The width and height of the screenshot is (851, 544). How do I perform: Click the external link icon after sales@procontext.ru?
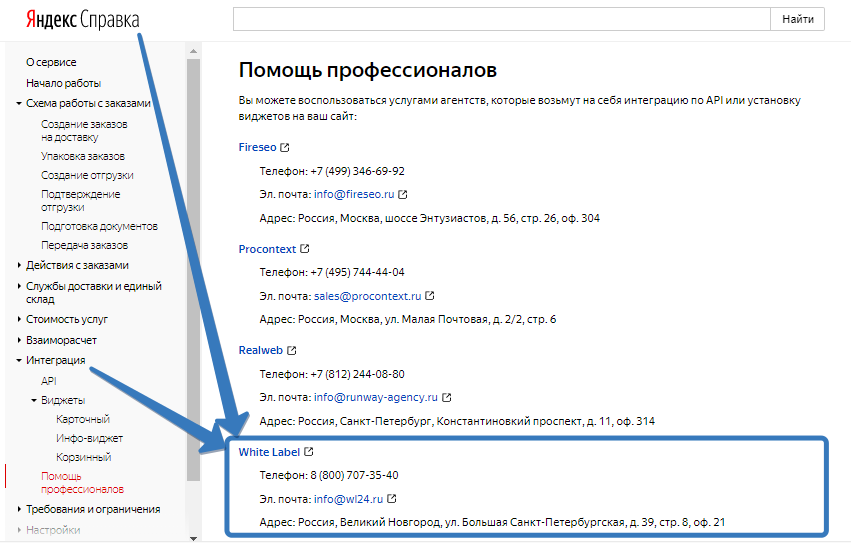[430, 296]
